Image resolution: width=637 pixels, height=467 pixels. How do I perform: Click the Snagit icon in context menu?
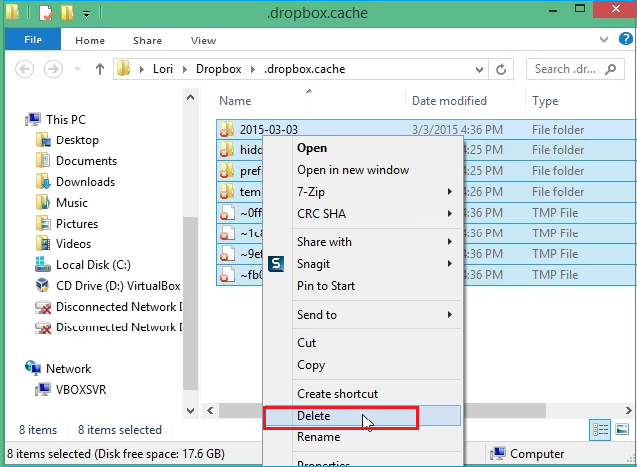coord(277,264)
